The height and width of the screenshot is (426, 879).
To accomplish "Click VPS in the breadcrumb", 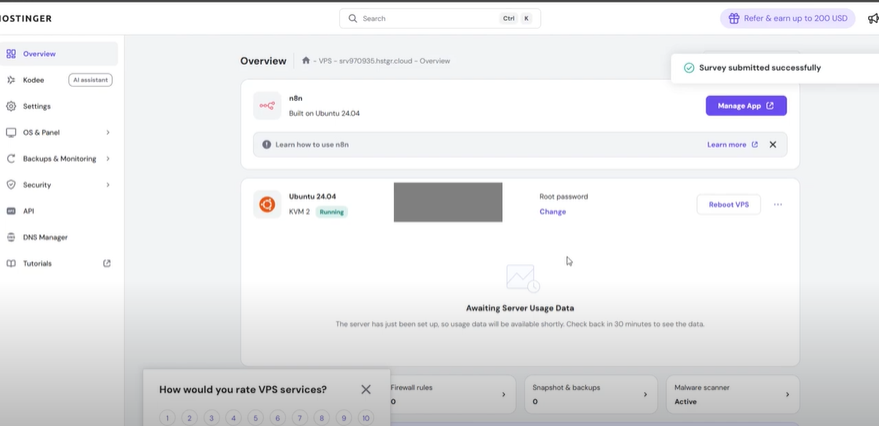I will [325, 61].
